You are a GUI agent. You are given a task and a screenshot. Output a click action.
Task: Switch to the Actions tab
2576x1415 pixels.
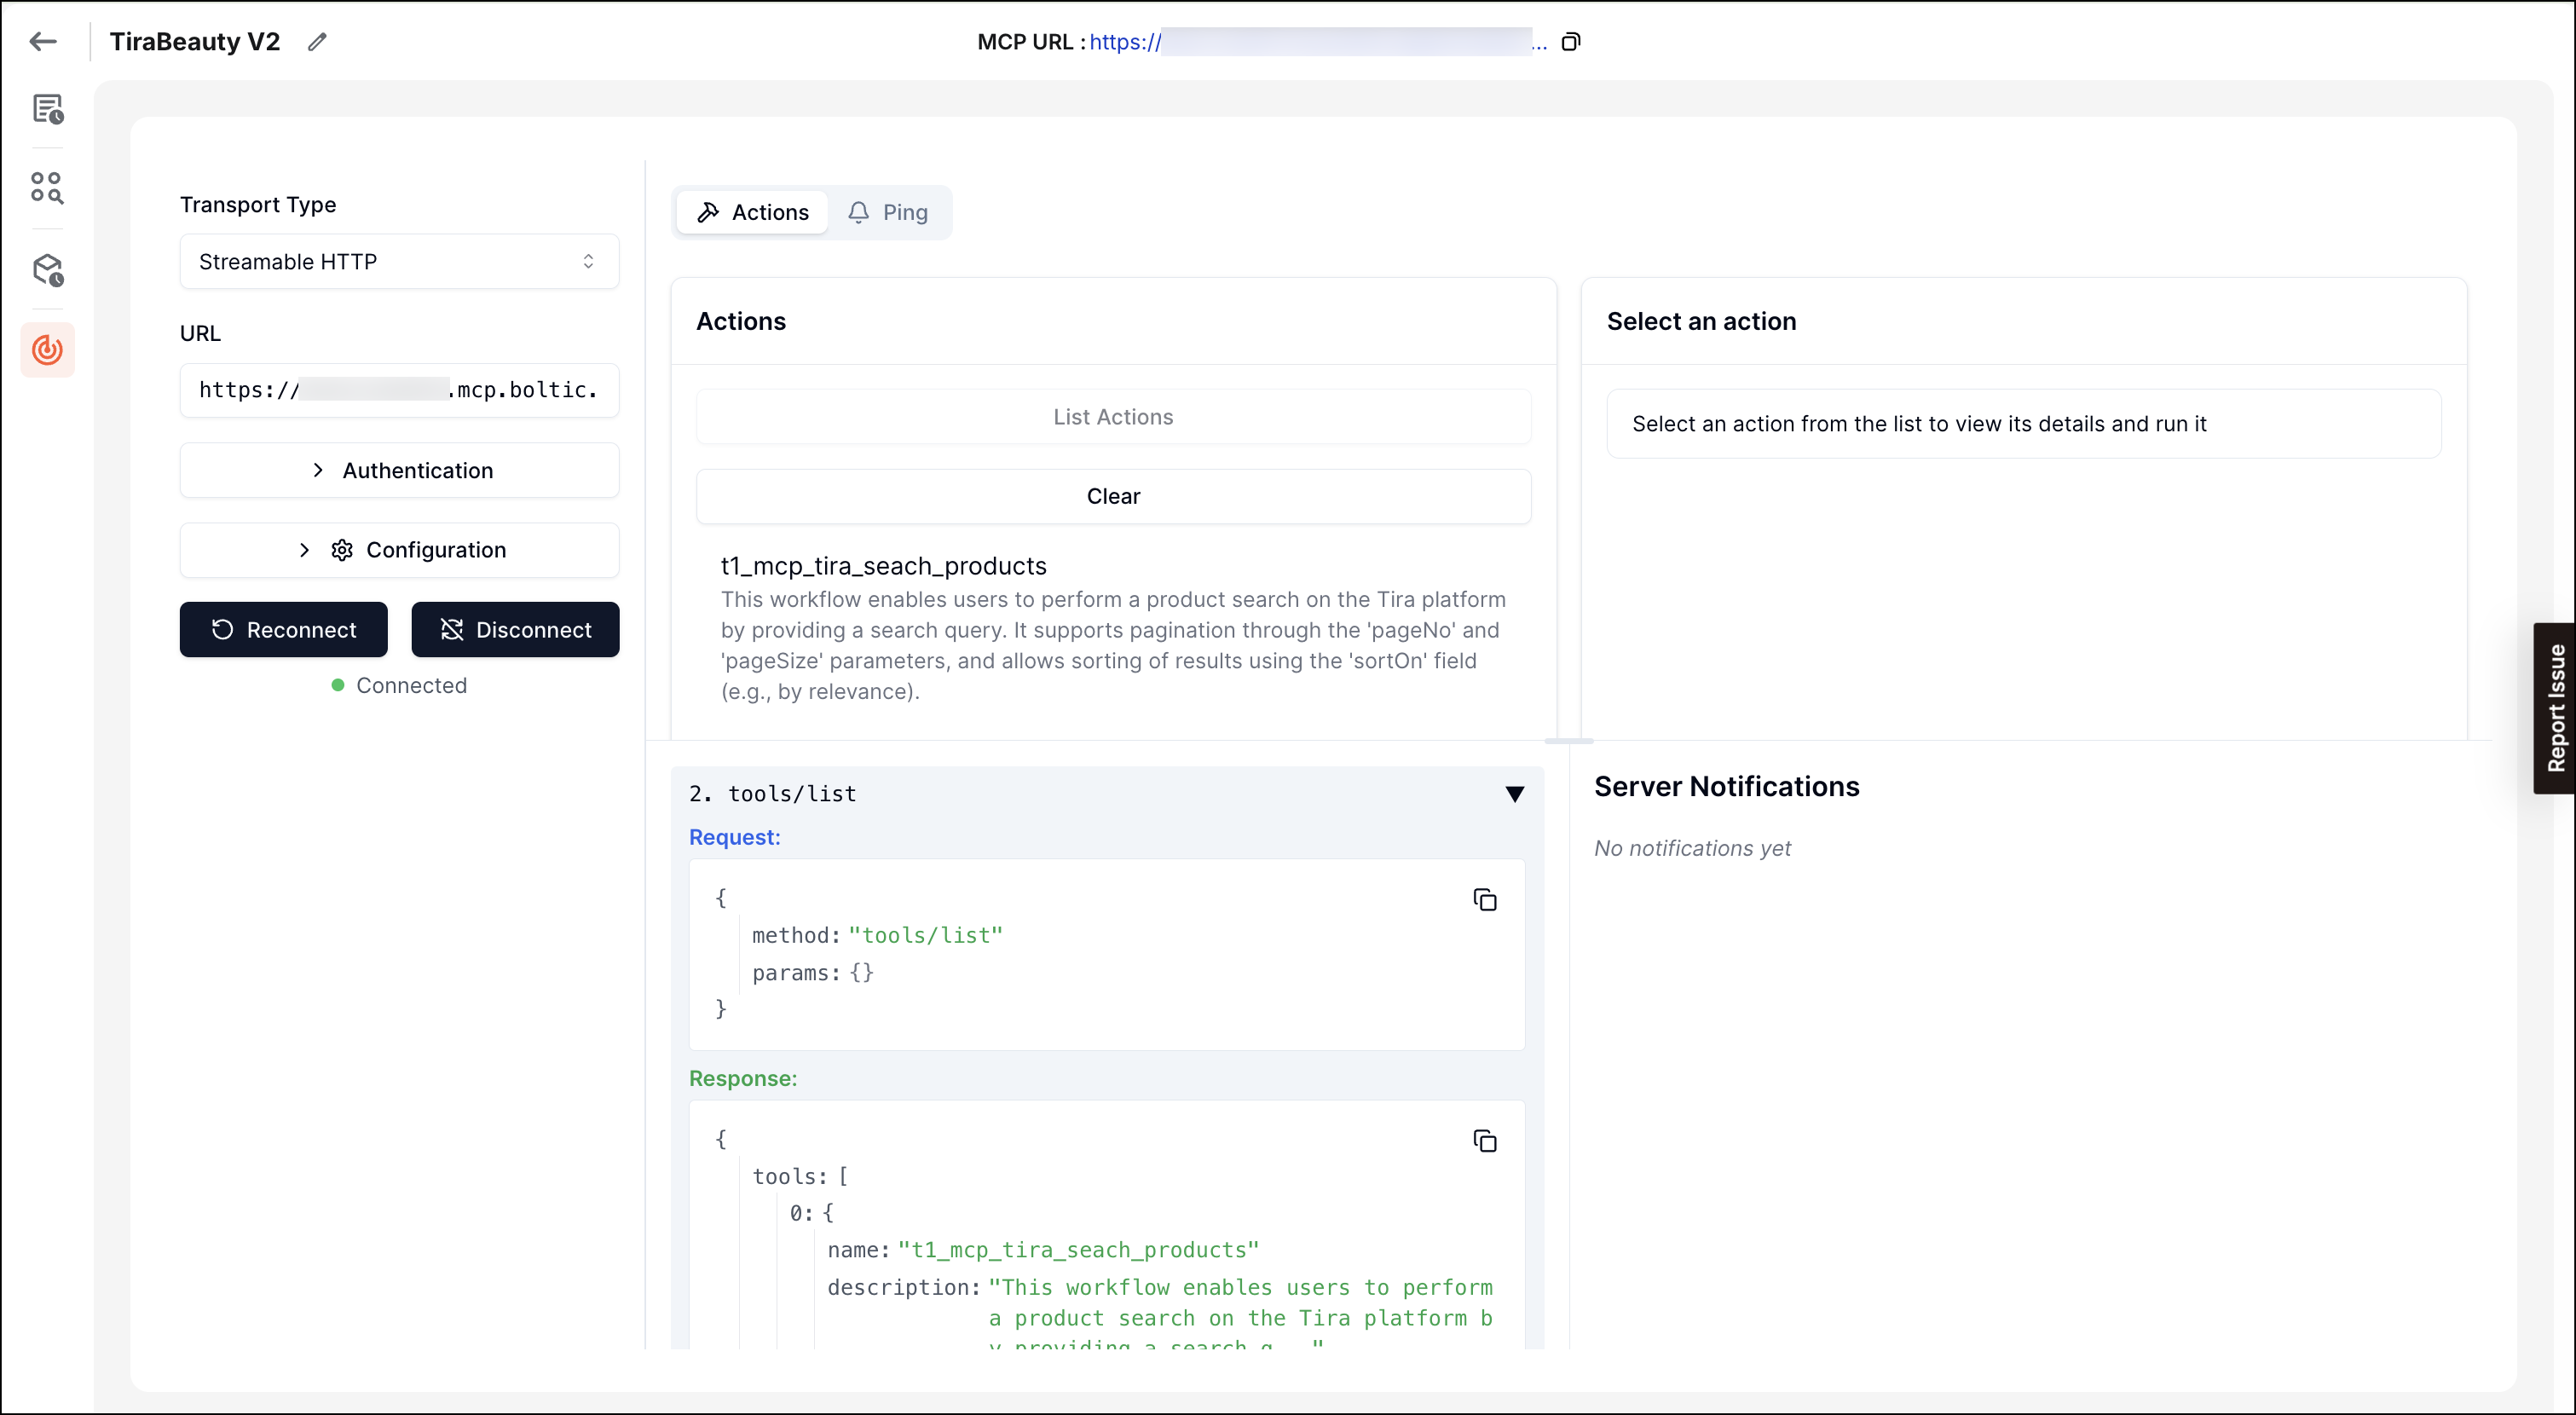coord(752,212)
